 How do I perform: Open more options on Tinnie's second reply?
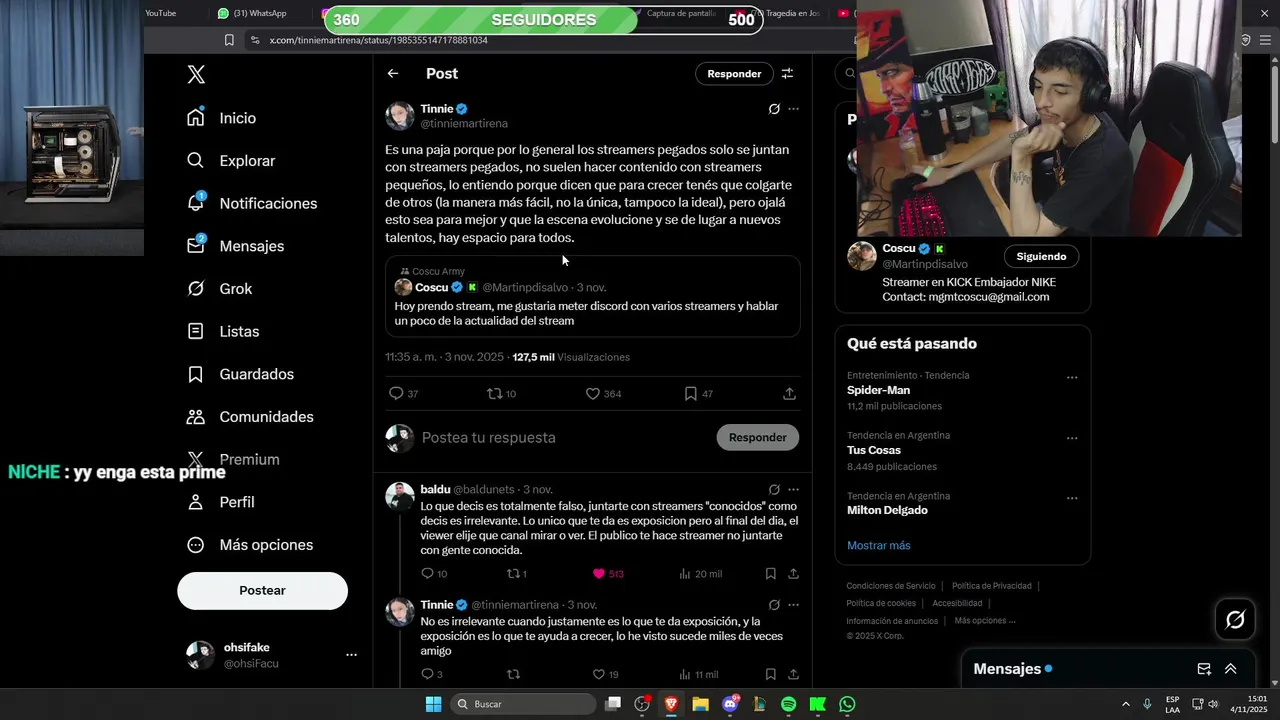tap(793, 605)
